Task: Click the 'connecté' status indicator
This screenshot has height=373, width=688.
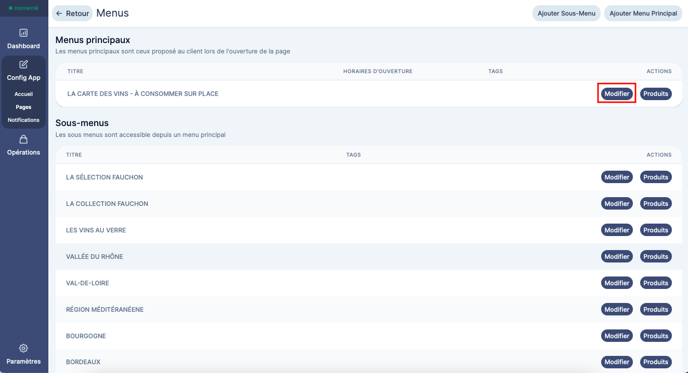Action: tap(23, 8)
